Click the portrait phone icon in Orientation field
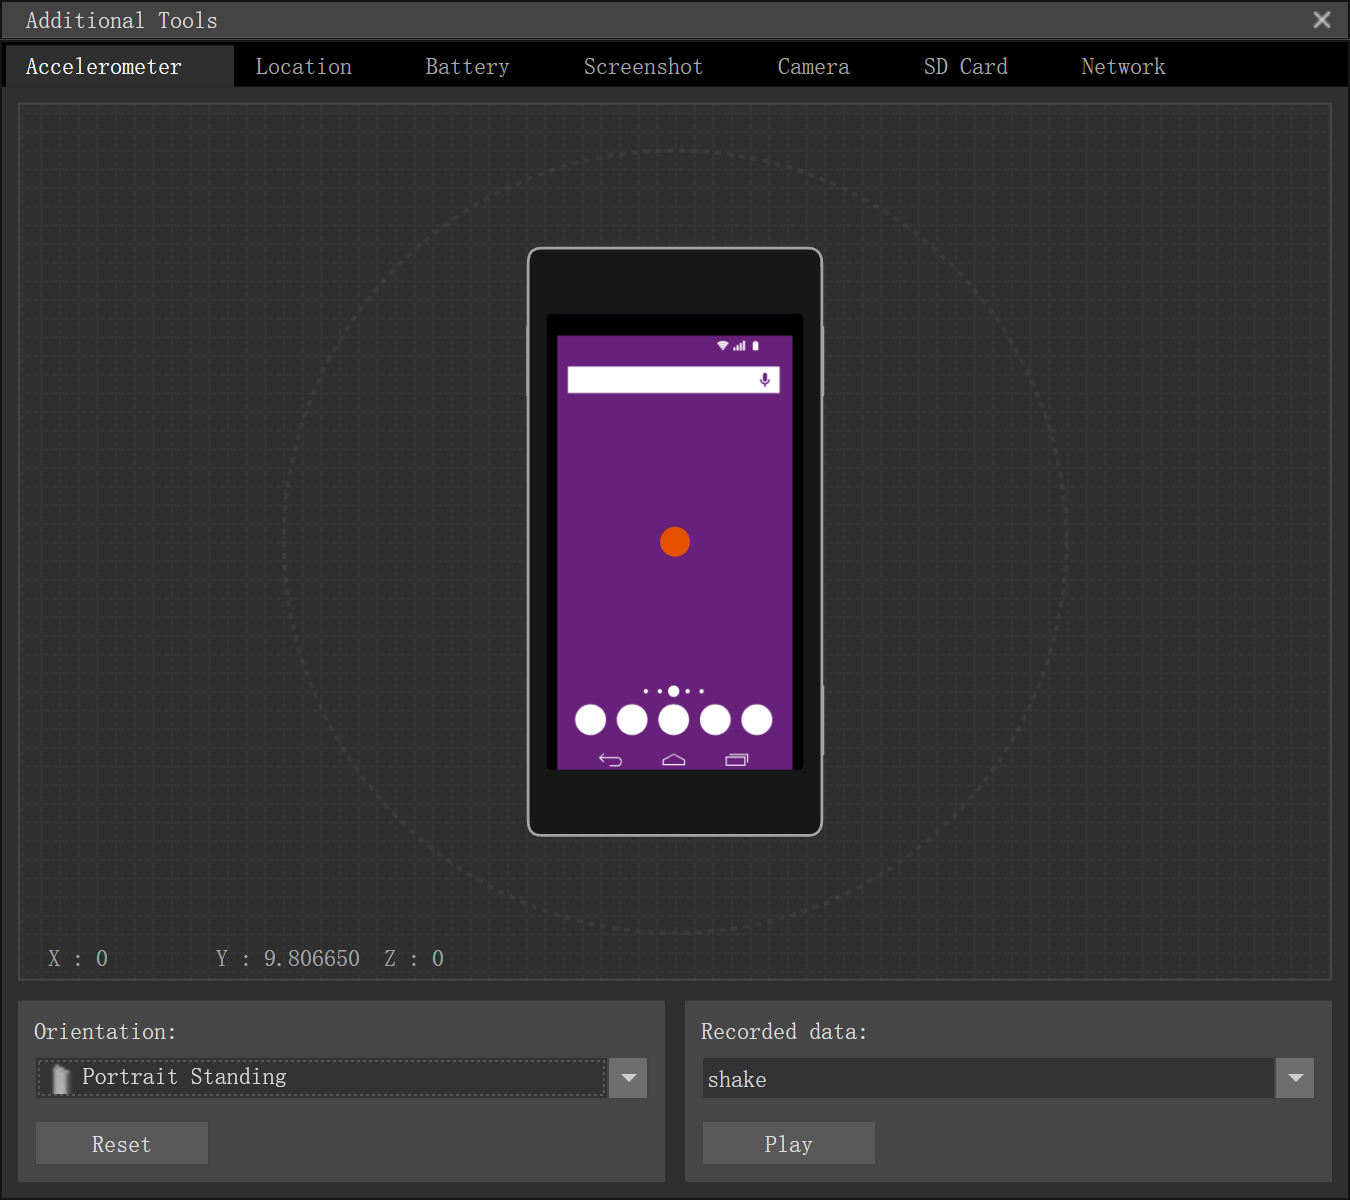This screenshot has width=1350, height=1200. [61, 1079]
